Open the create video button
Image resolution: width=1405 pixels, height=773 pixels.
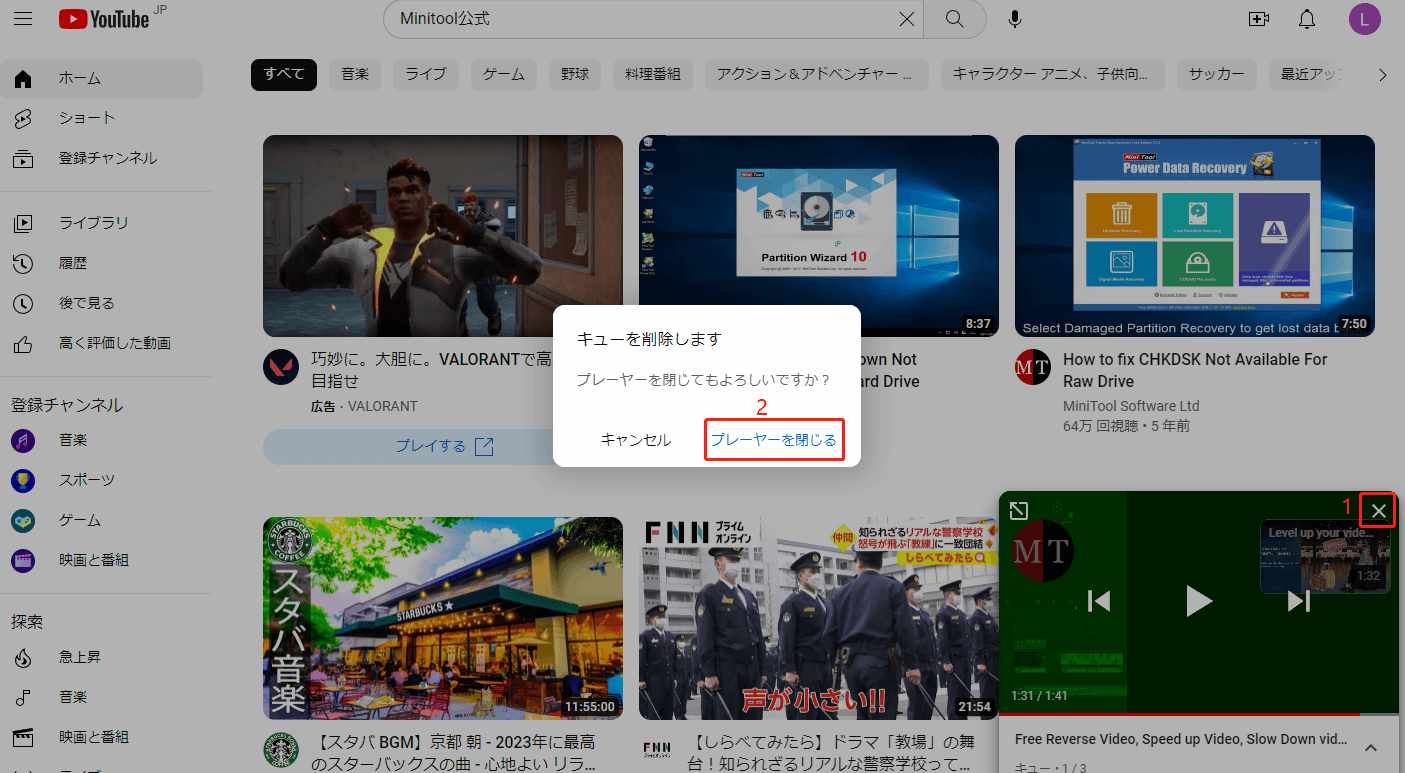coord(1259,19)
